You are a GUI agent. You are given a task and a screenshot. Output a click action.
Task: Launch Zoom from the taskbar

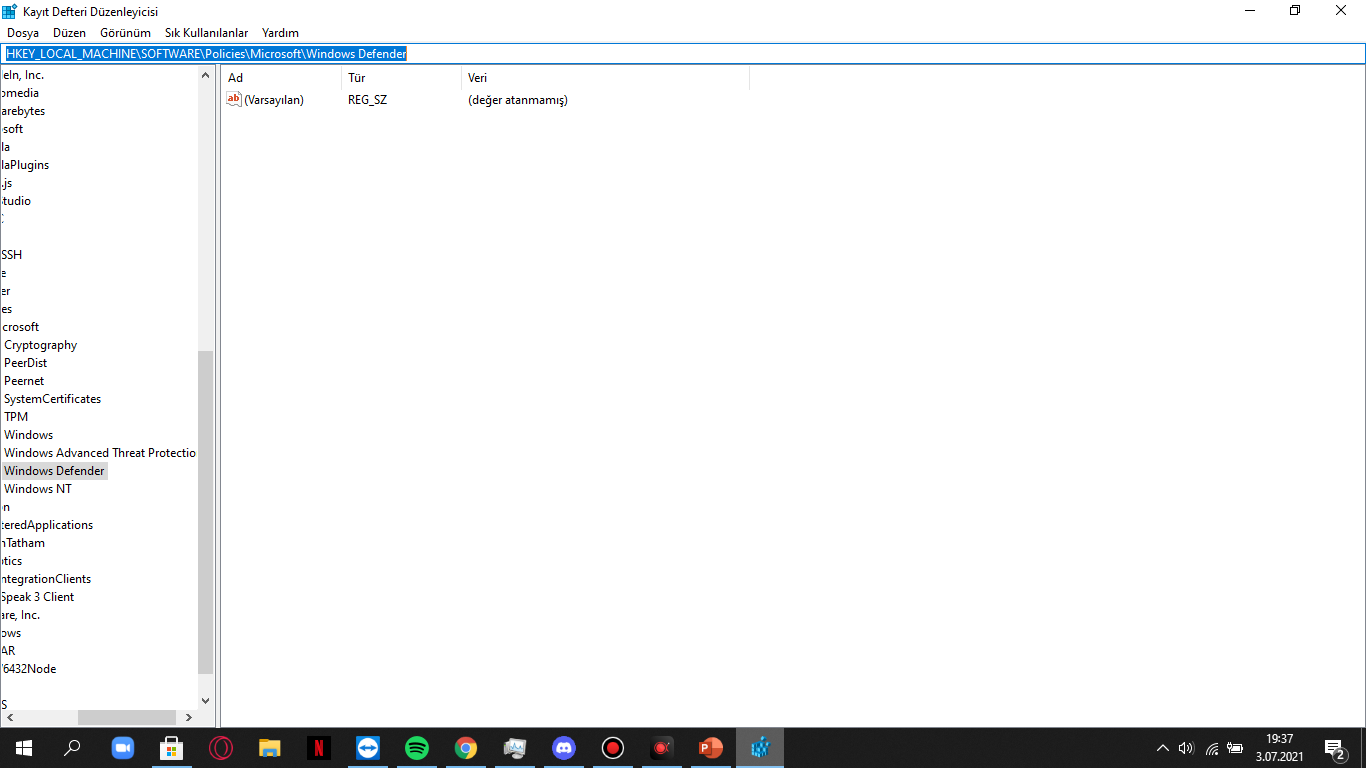pos(123,748)
